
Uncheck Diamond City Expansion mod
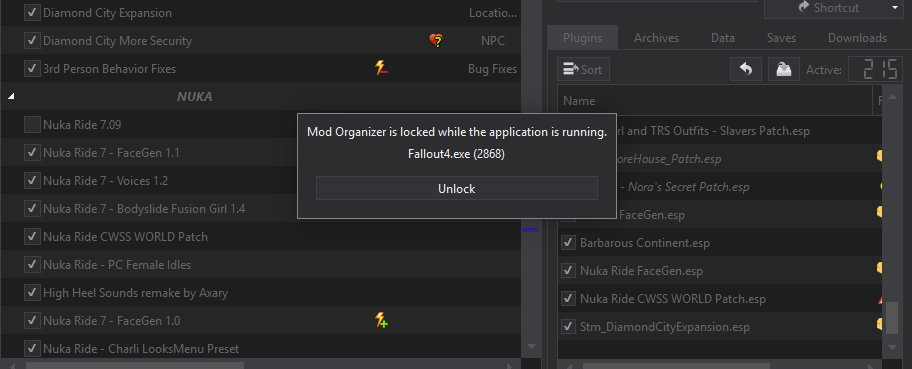tap(32, 12)
